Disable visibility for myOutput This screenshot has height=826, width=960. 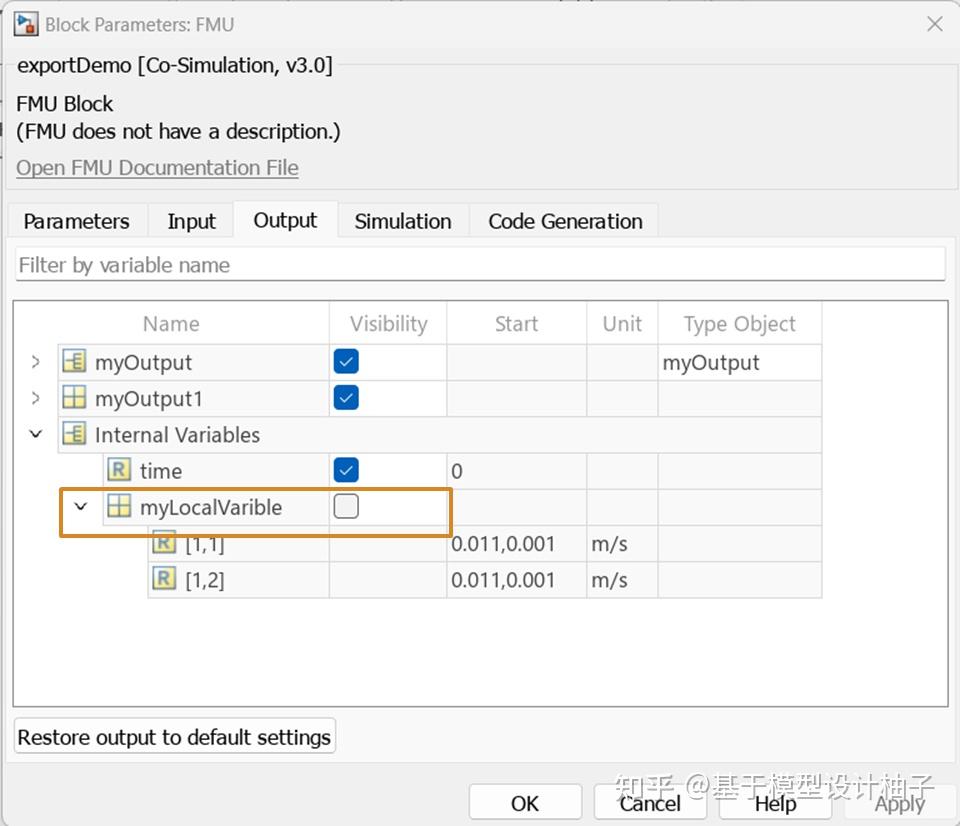coord(345,362)
